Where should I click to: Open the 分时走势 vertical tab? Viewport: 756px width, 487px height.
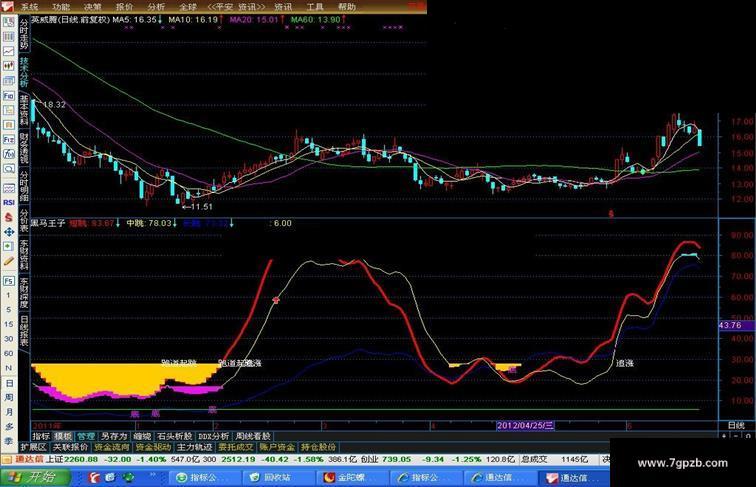coord(24,34)
